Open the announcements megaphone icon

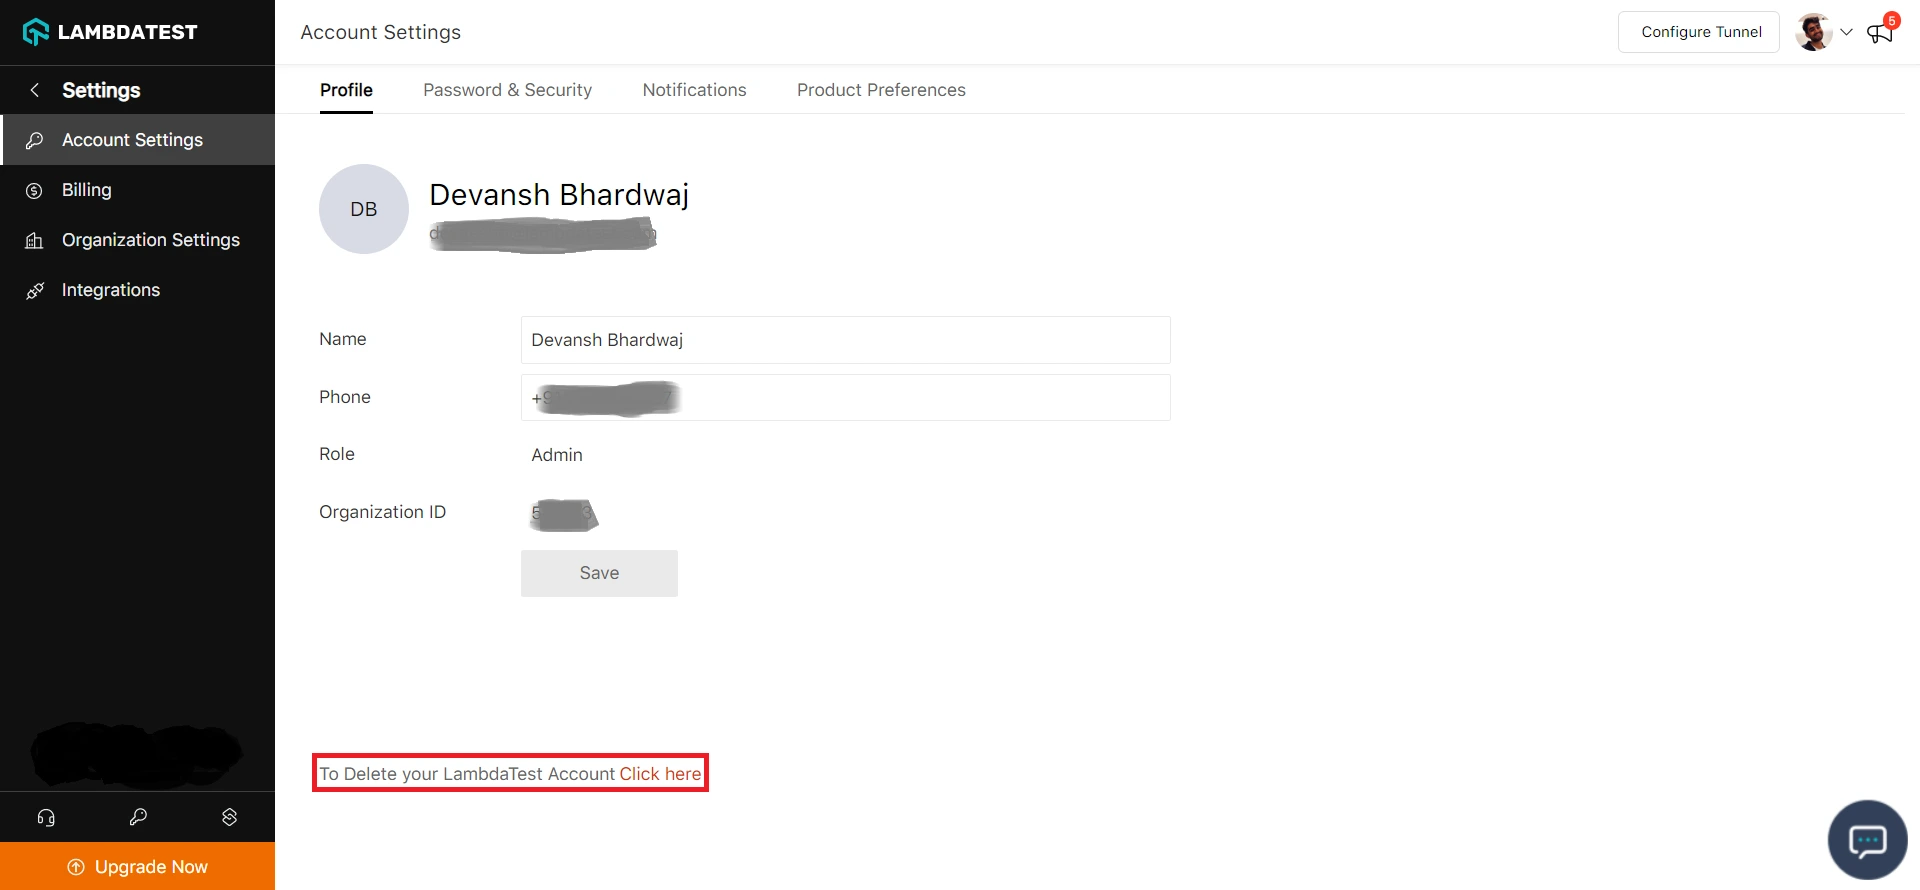tap(1880, 33)
